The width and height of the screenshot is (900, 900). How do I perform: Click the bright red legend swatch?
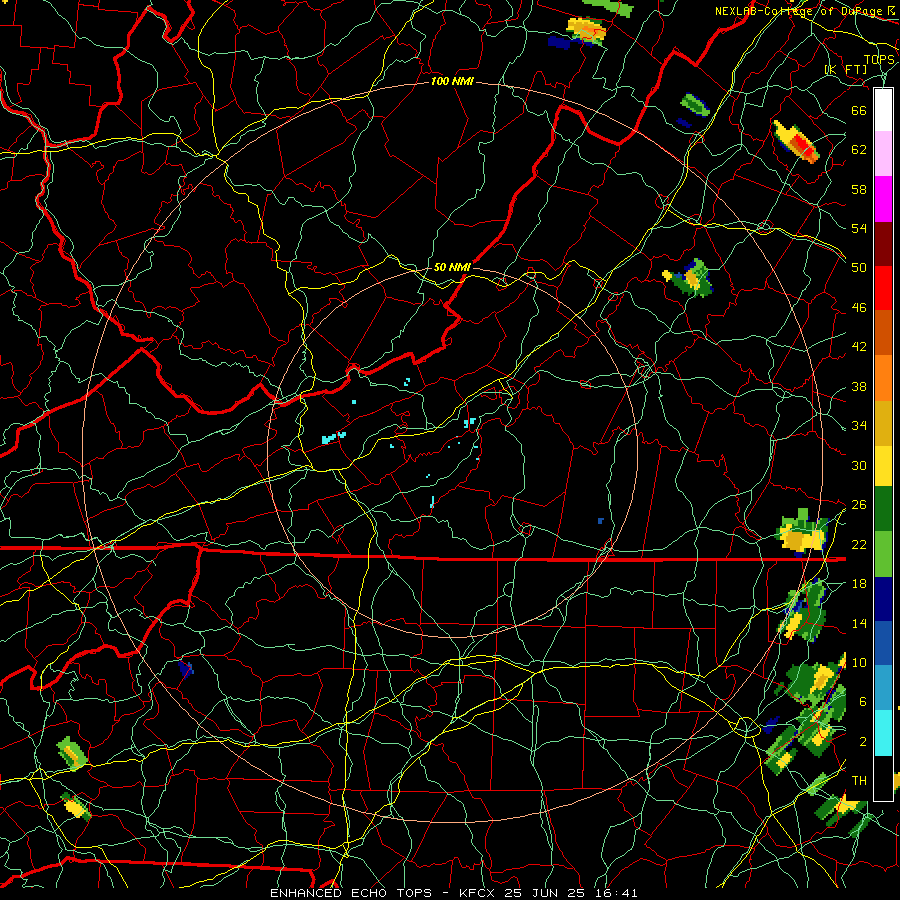883,288
